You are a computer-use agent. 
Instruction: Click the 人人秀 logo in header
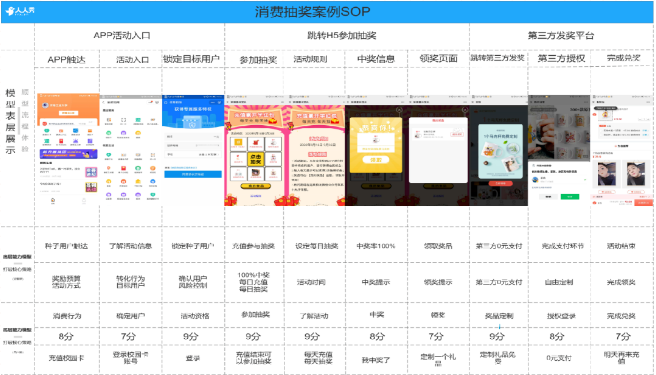(20, 11)
